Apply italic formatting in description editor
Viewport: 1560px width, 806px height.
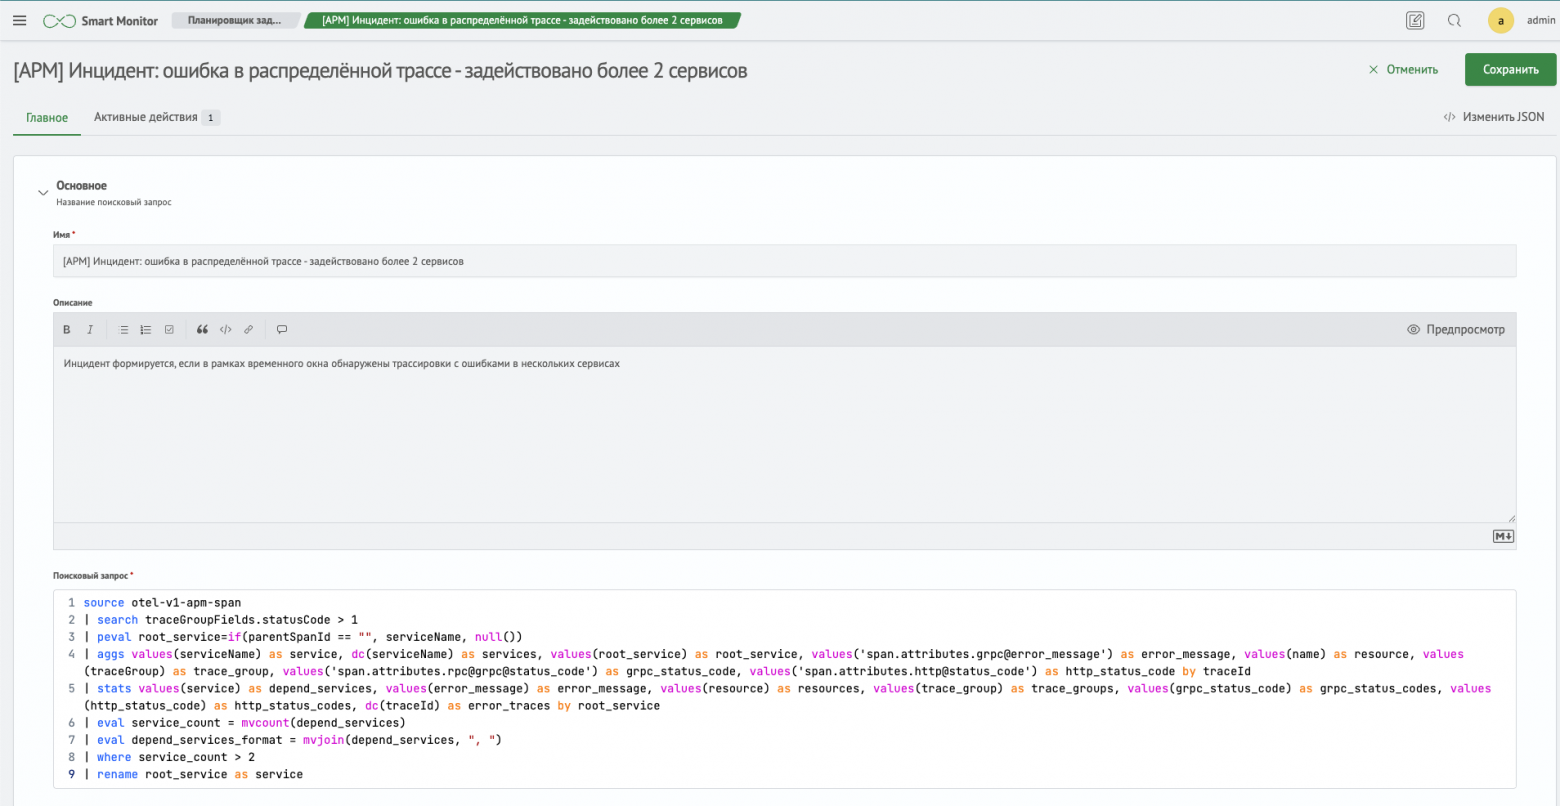[x=90, y=330]
